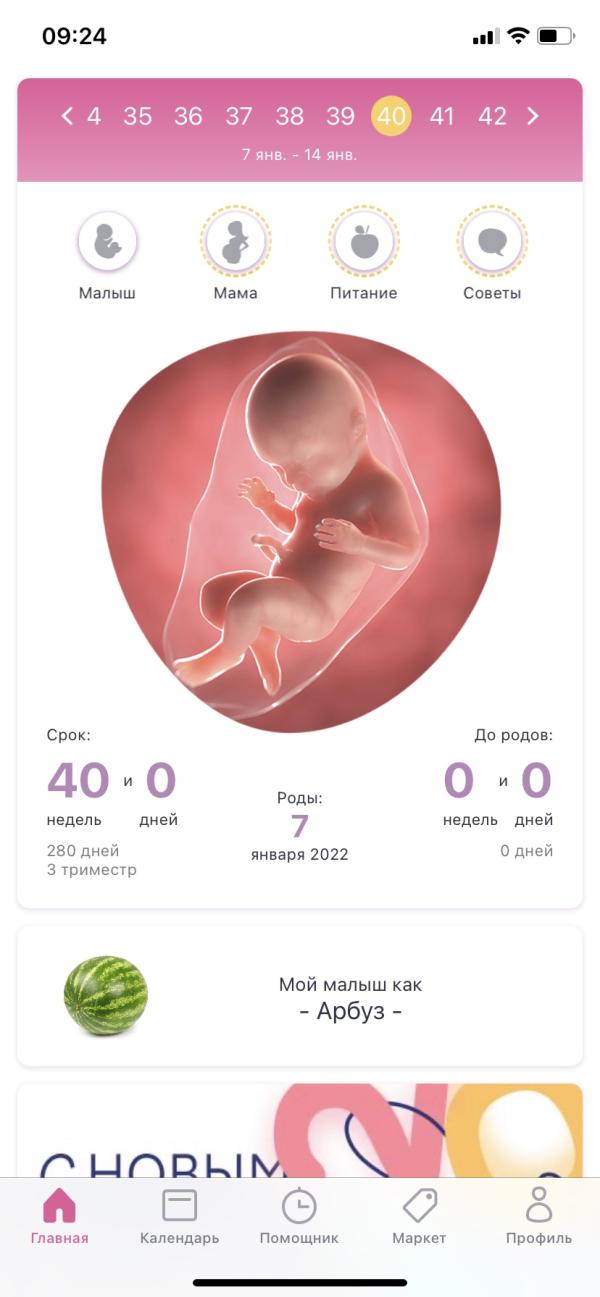Open the Календарь tab
600x1297 pixels.
180,1216
